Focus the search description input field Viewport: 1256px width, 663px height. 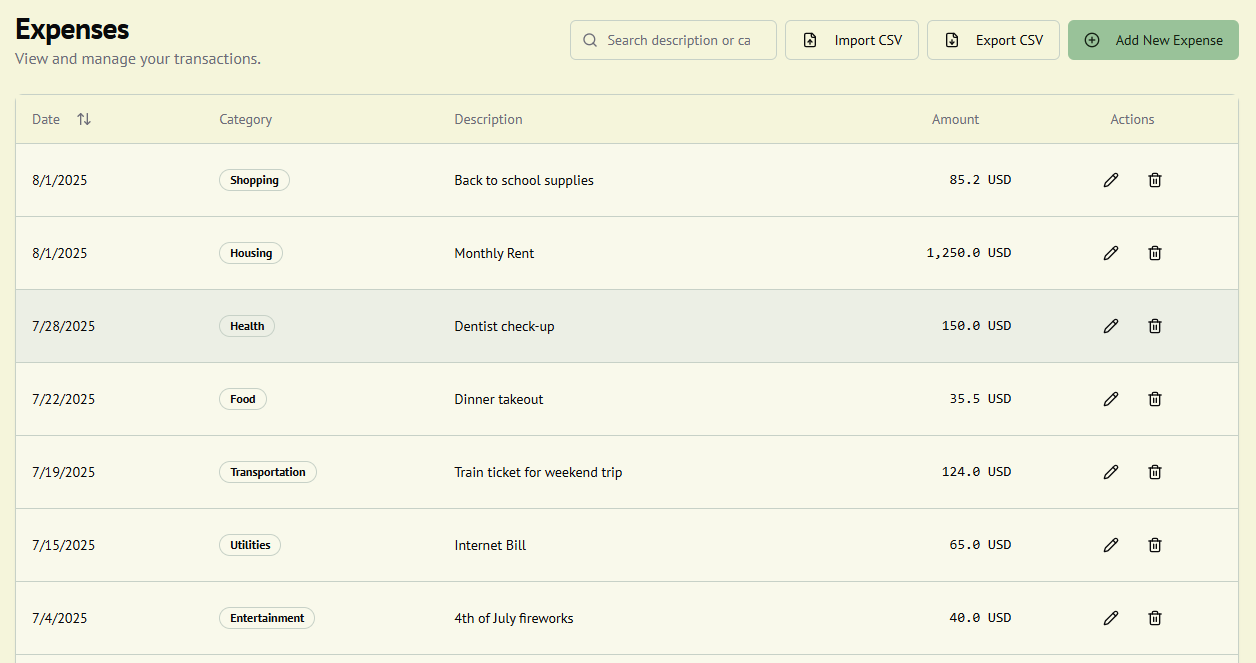[x=678, y=40]
